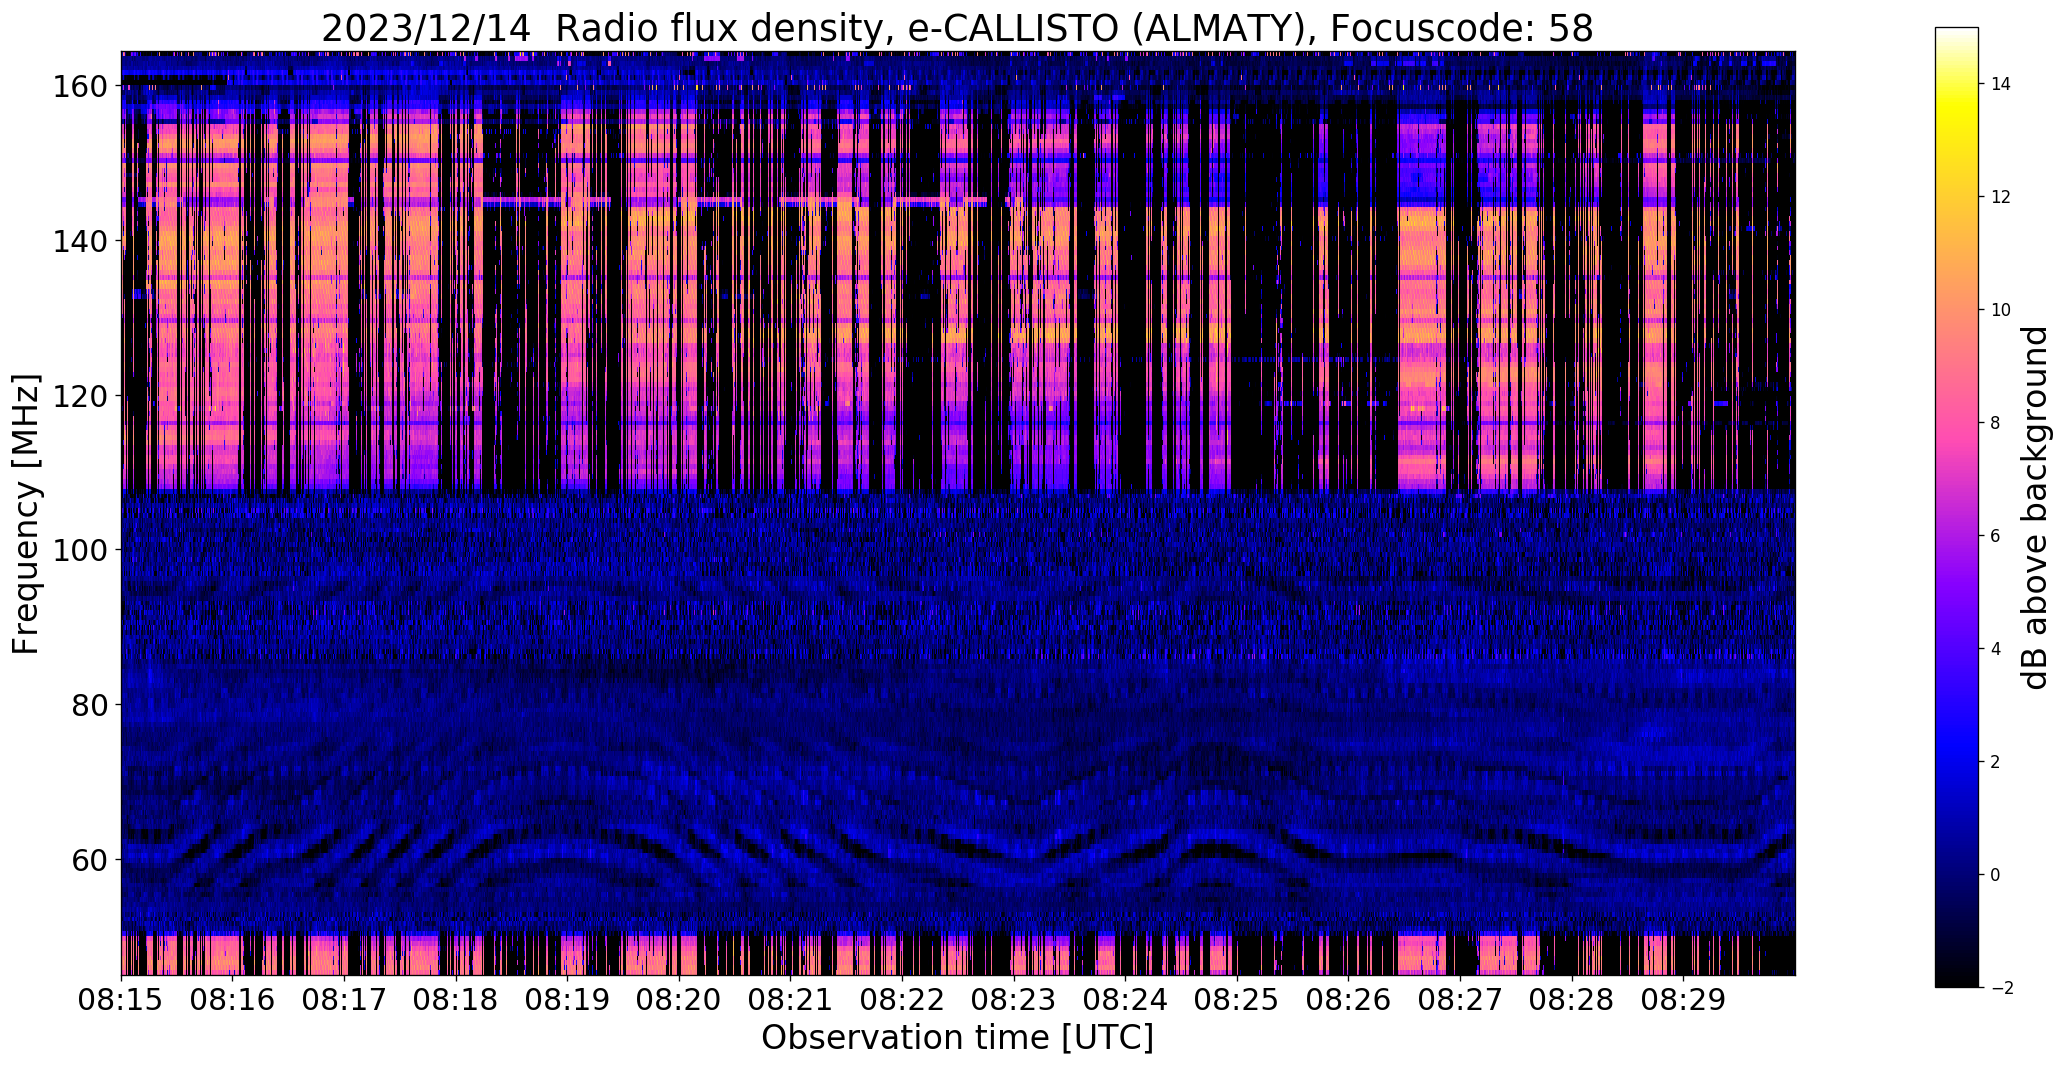The height and width of the screenshot is (1067, 2066).
Task: Click the 08:24 time tick label
Action: click(x=1125, y=1000)
